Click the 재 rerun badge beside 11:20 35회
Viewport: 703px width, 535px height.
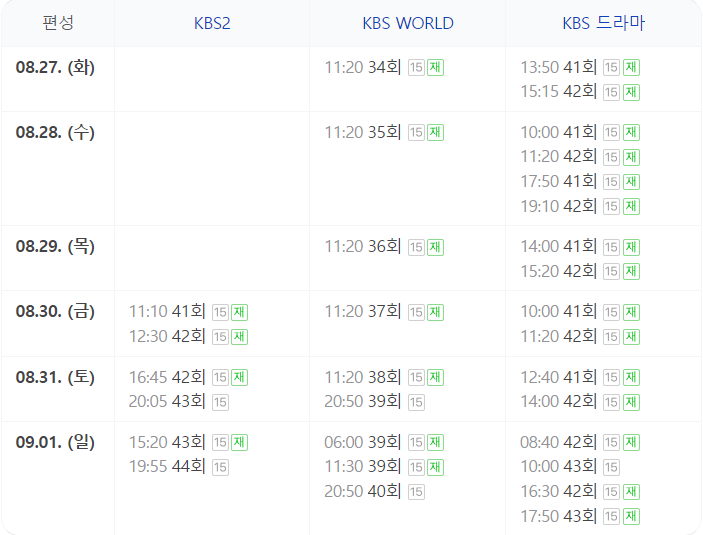435,133
